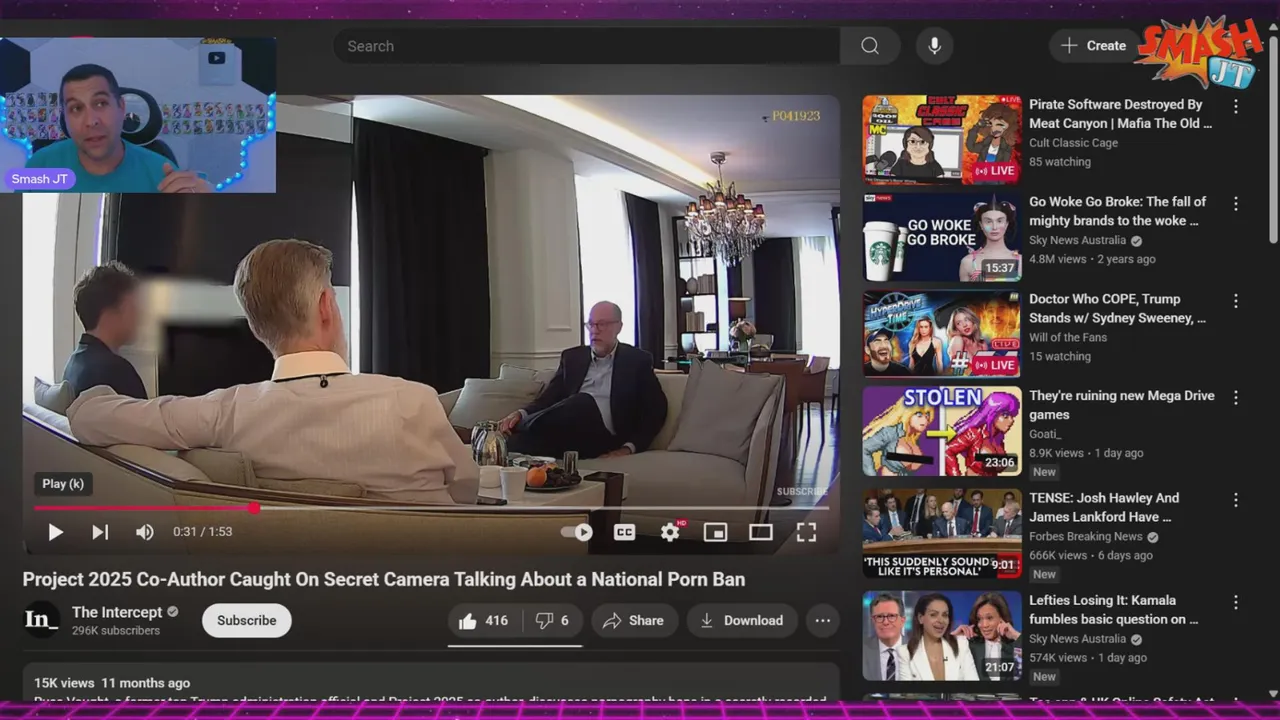Open title 'Lefties Losing It: Kamala fumbles'

(1114, 610)
